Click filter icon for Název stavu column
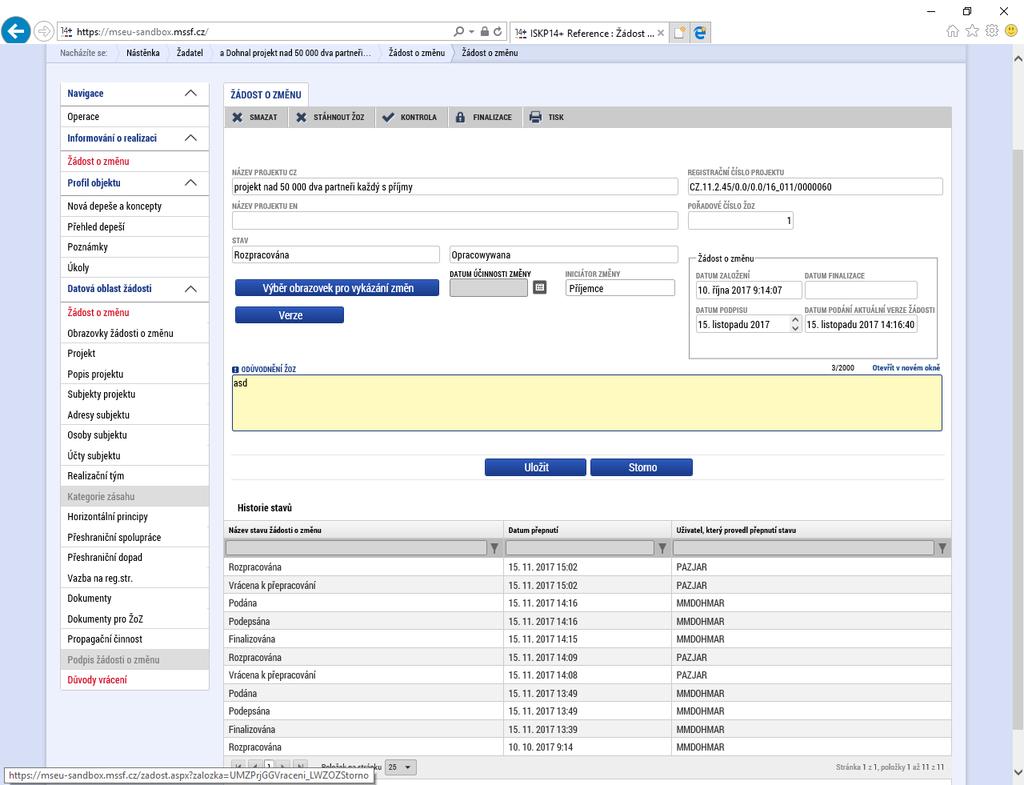This screenshot has width=1024, height=785. (494, 548)
